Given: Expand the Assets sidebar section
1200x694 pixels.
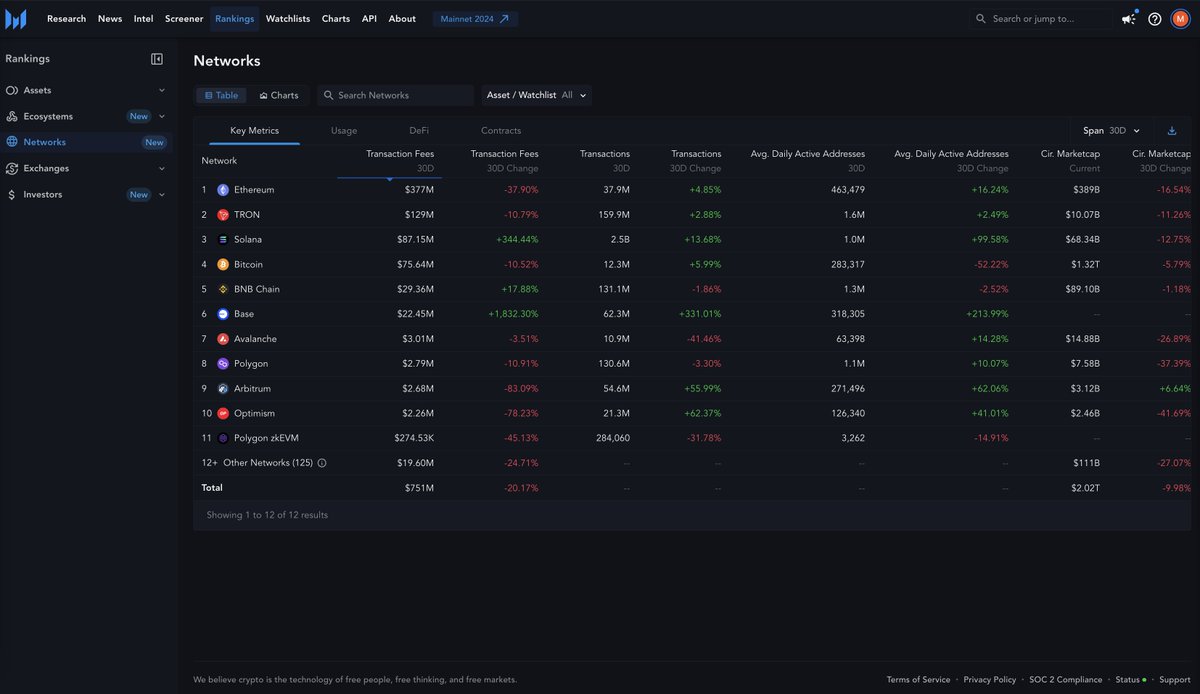Looking at the screenshot, I should point(162,90).
